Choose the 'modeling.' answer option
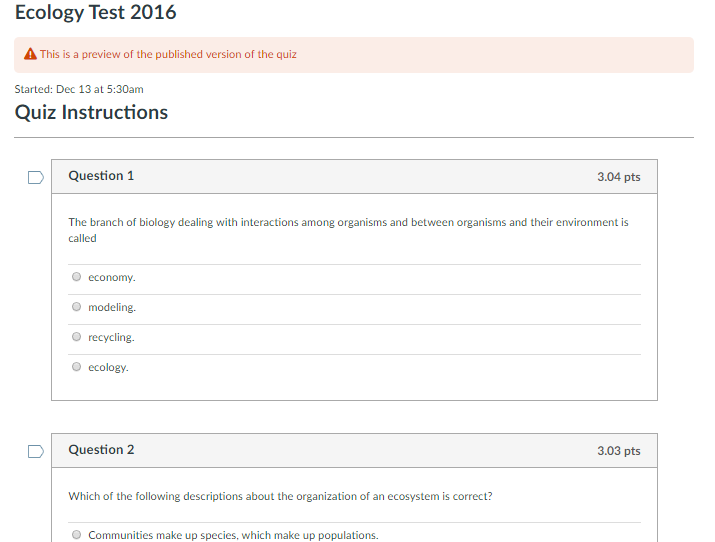 (76, 307)
